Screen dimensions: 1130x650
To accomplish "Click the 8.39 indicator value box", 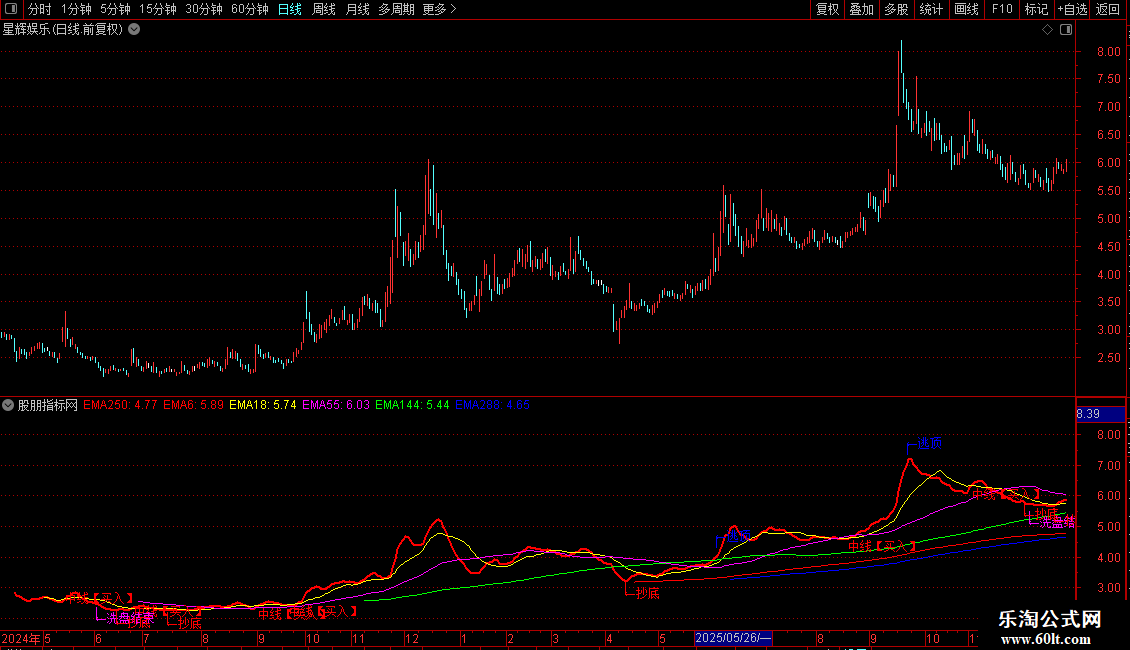I will (x=1100, y=414).
